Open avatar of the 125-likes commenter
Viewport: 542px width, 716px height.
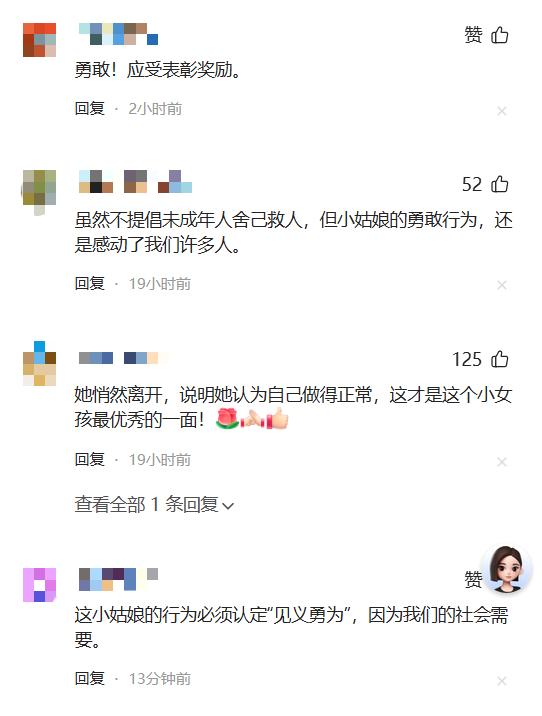pos(40,363)
